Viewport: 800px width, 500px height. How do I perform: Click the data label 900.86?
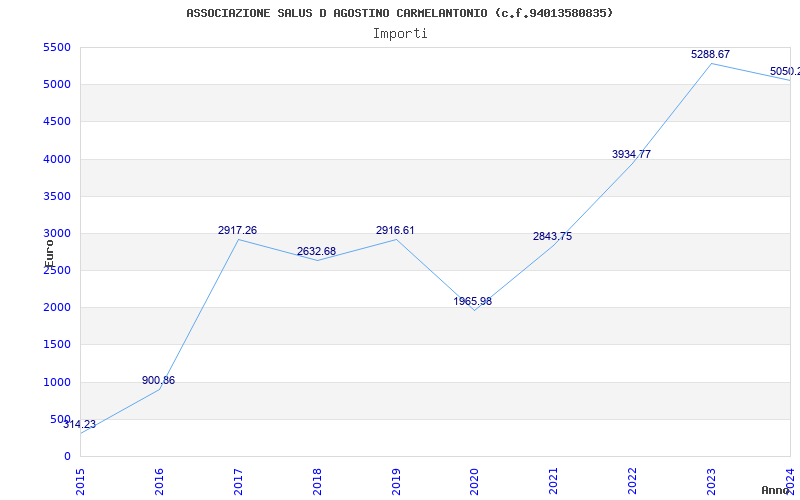coord(158,380)
